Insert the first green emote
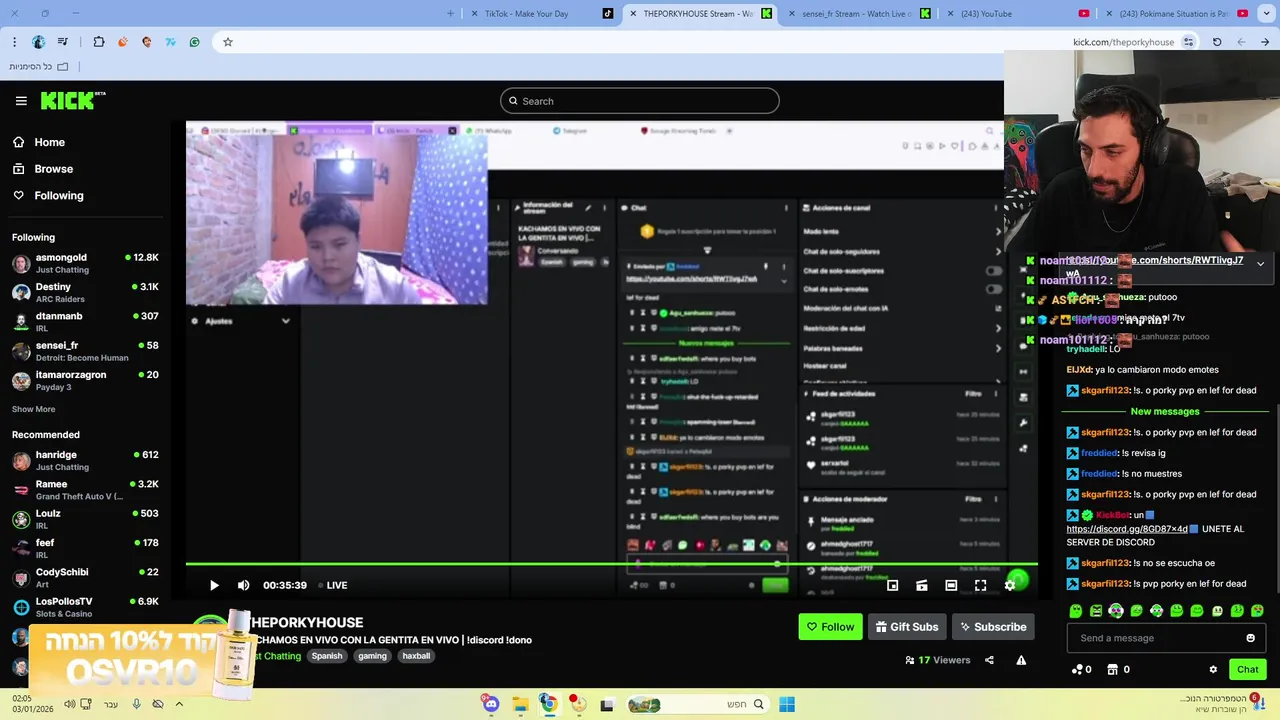 1076,611
